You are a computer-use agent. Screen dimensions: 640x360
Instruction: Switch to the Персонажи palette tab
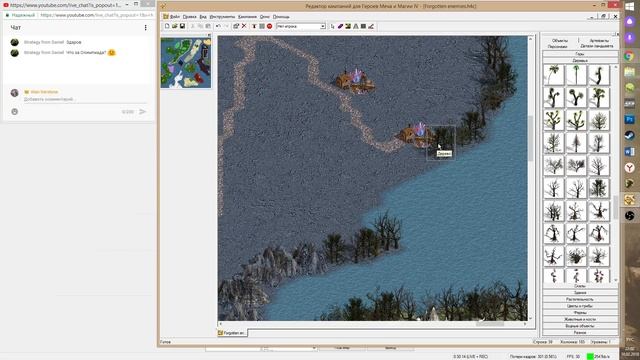(x=557, y=46)
